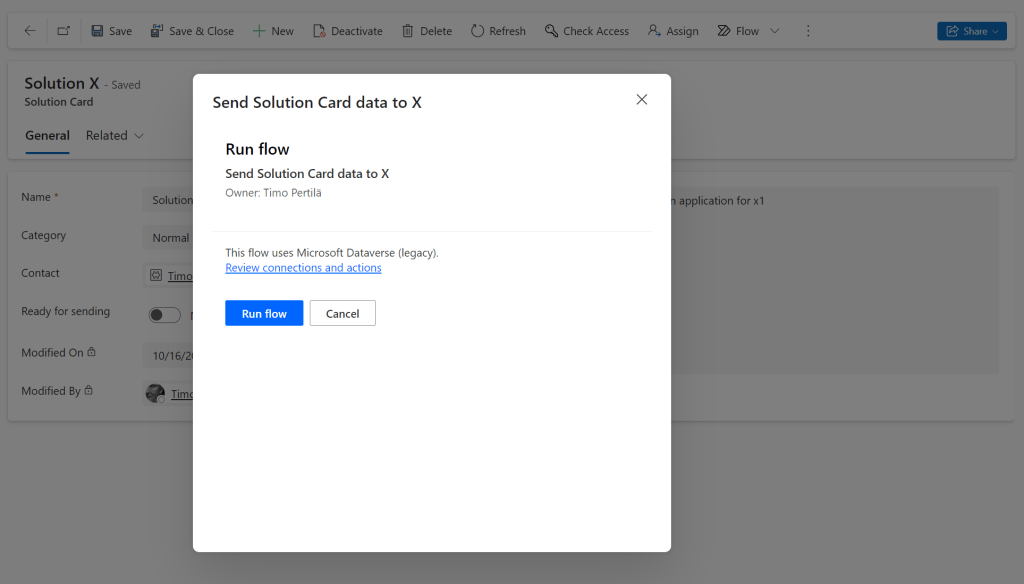Viewport: 1024px width, 584px height.
Task: Open the more commands overflow menu
Action: [808, 31]
